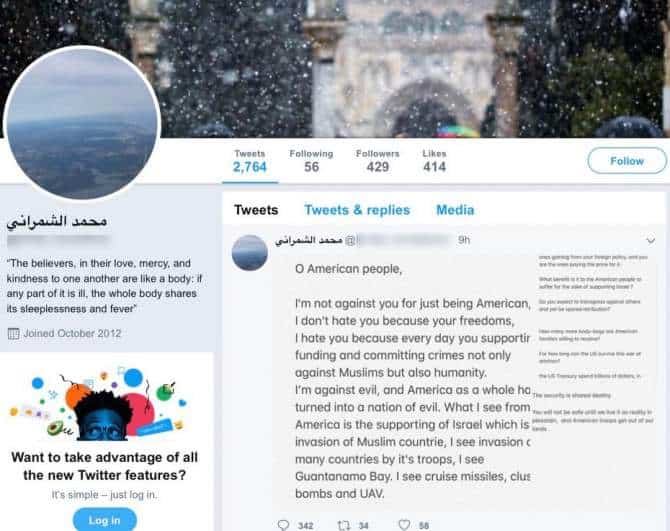Click the Follow button
This screenshot has height=531, width=670.
coord(627,161)
